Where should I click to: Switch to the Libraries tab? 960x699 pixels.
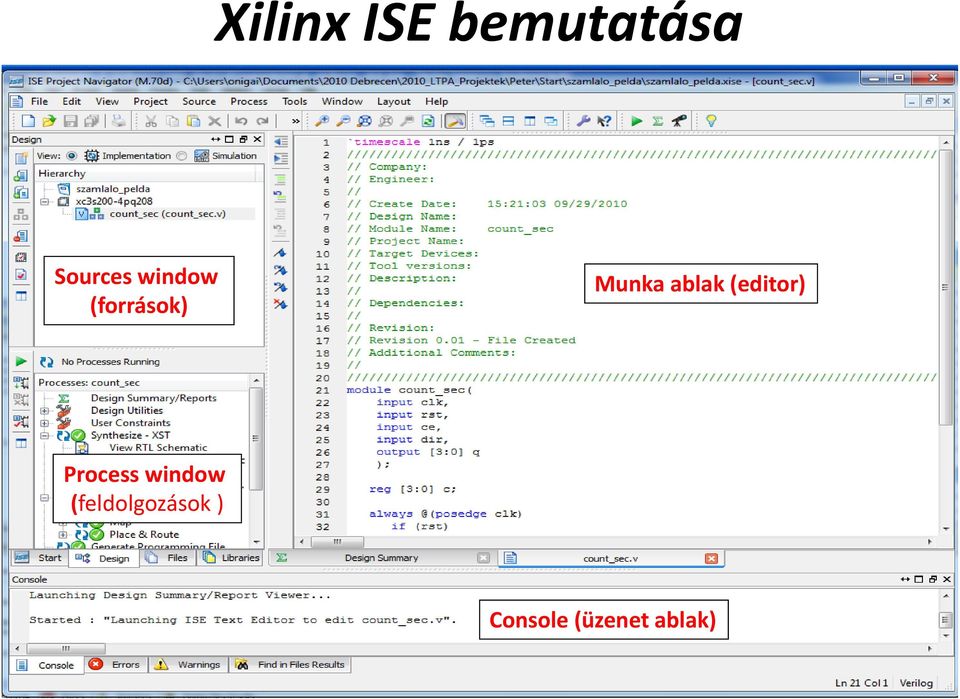(230, 558)
